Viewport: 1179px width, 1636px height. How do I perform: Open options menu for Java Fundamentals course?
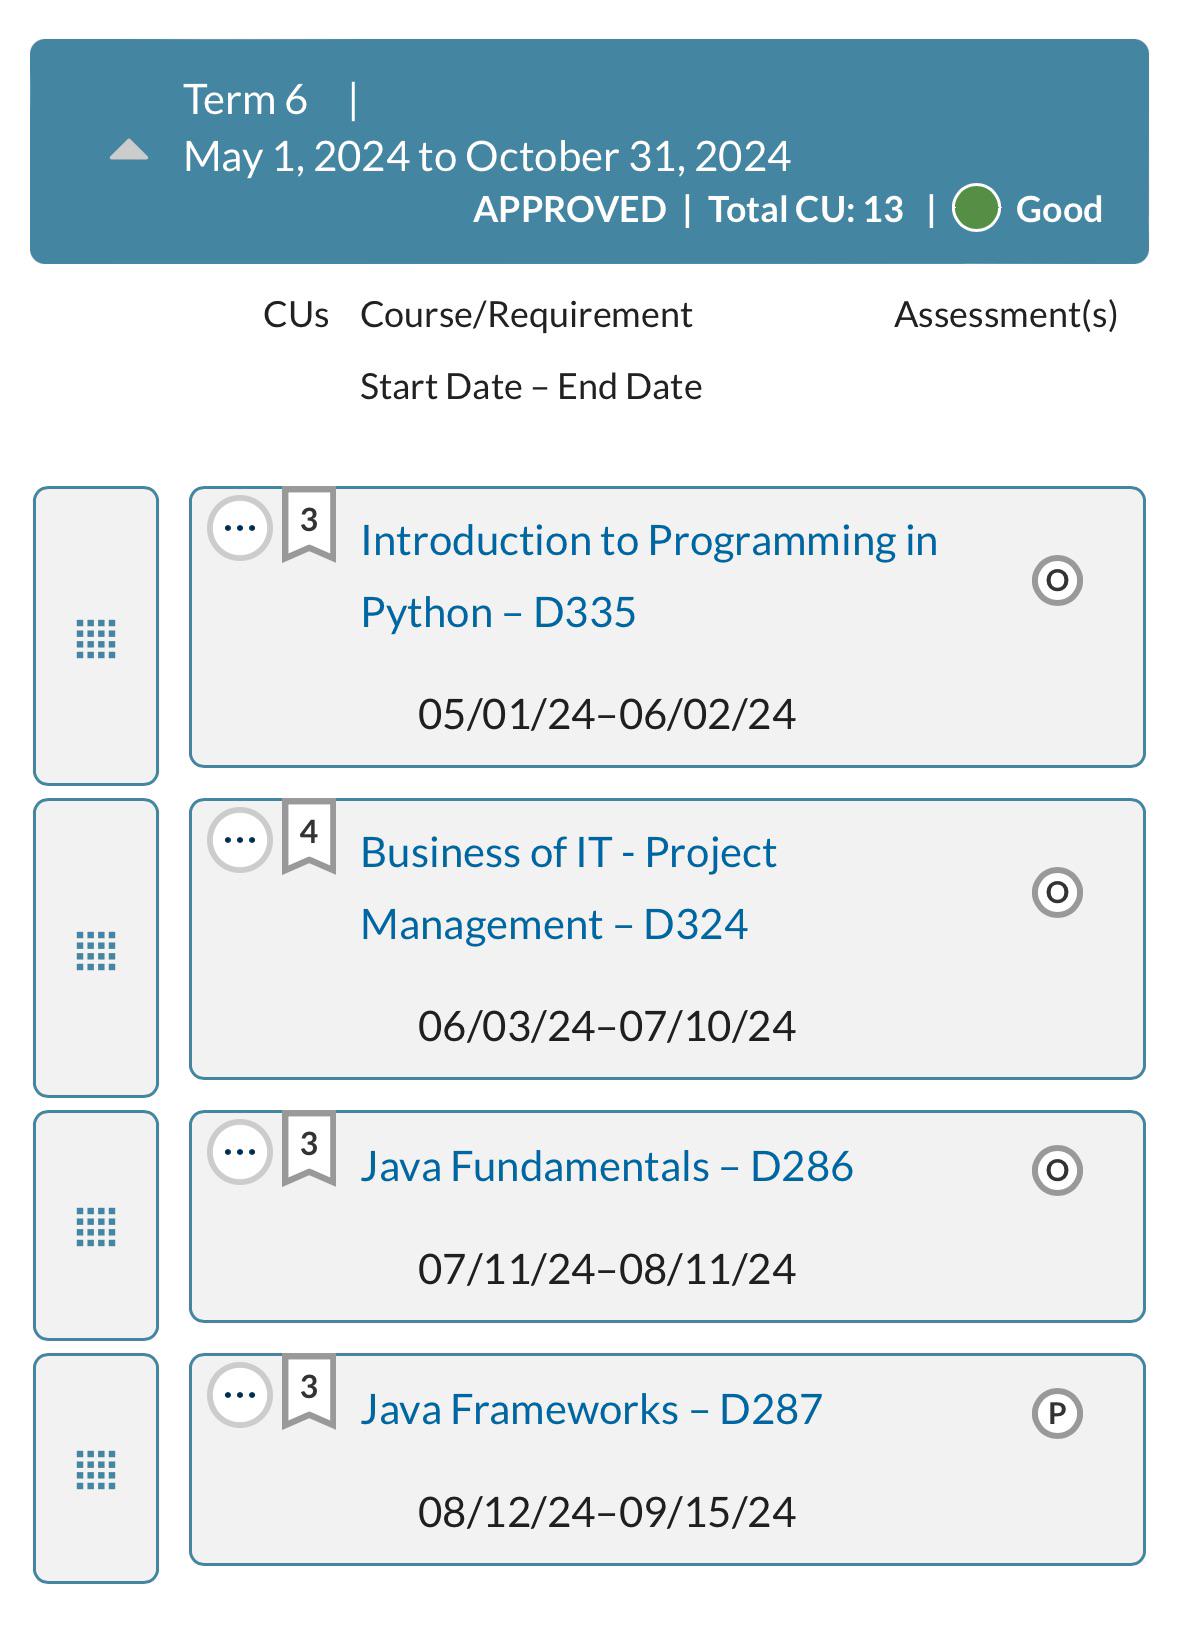[x=240, y=1151]
